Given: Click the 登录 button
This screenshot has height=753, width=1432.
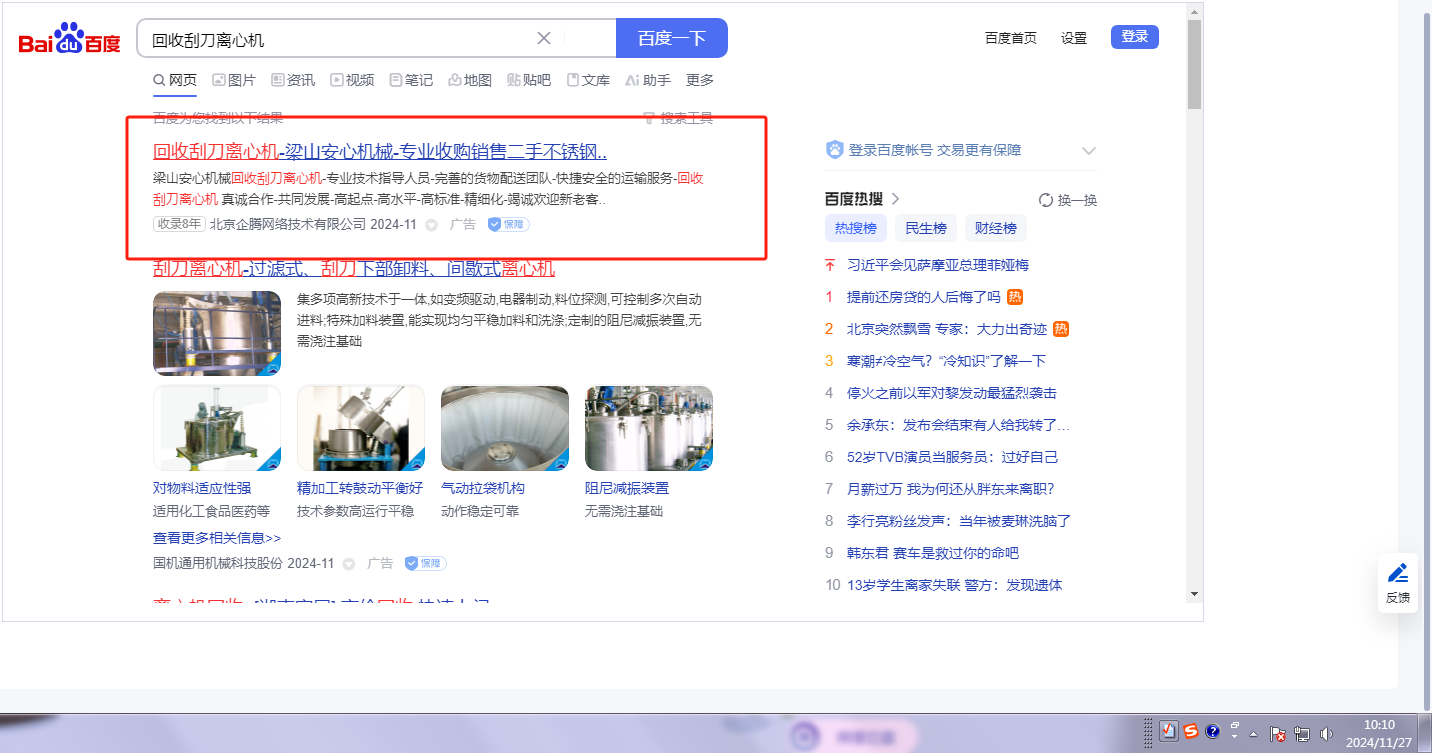Looking at the screenshot, I should point(1135,37).
